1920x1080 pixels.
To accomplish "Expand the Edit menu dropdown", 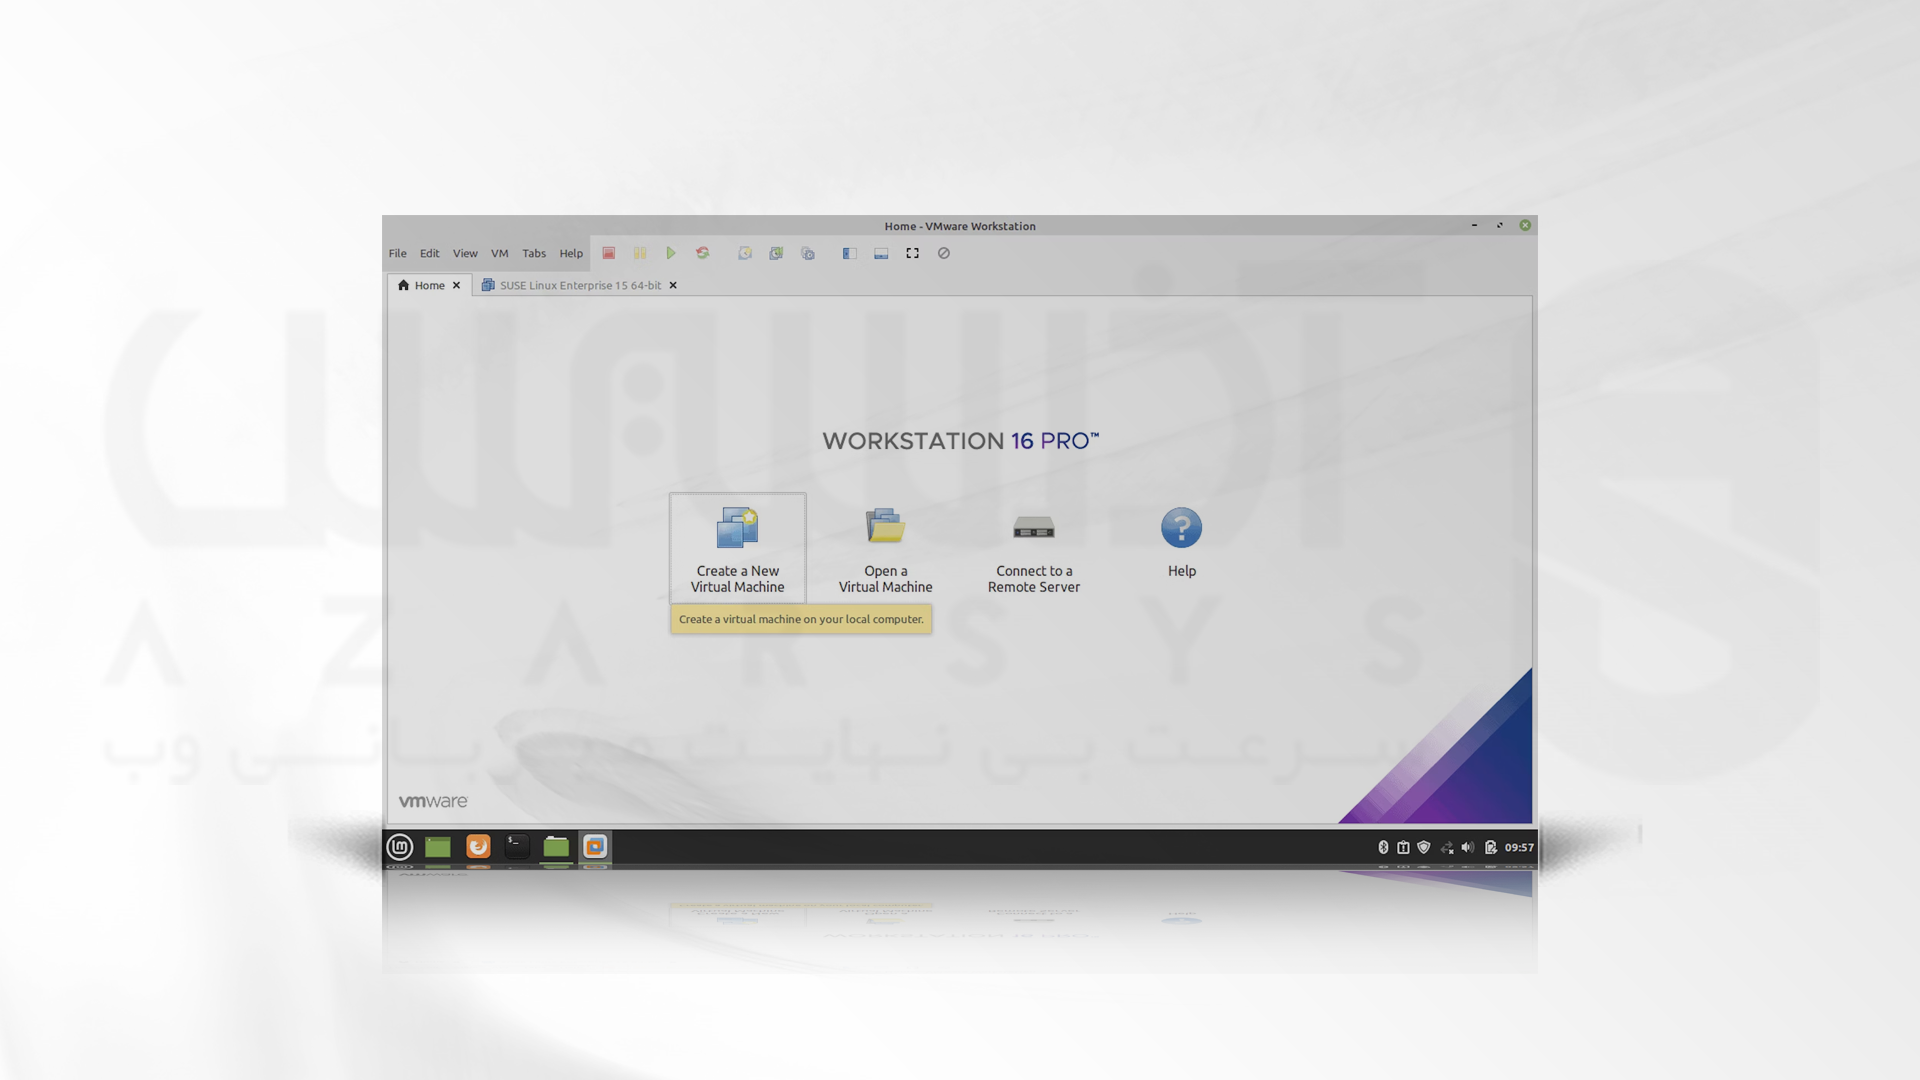I will 429,253.
